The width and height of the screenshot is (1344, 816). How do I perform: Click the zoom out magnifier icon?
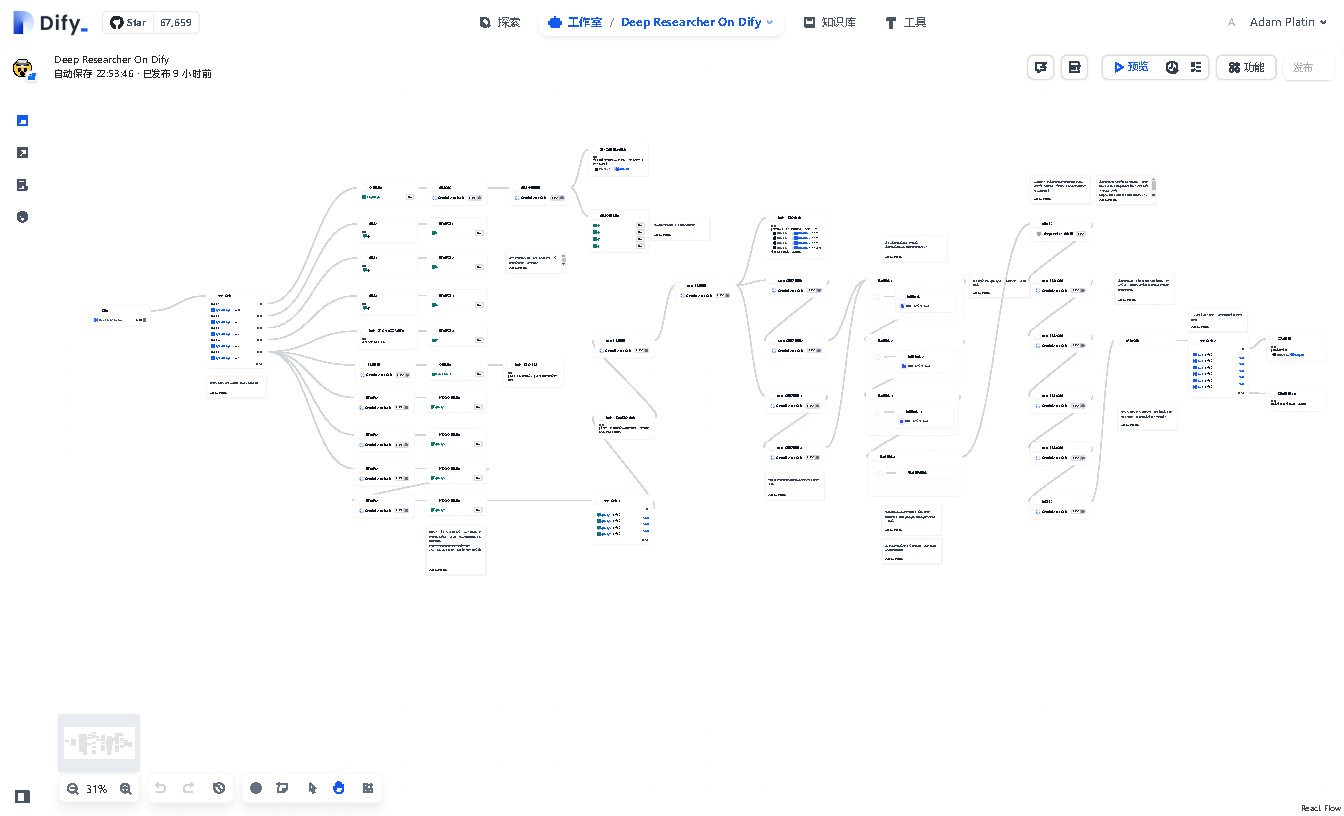73,788
